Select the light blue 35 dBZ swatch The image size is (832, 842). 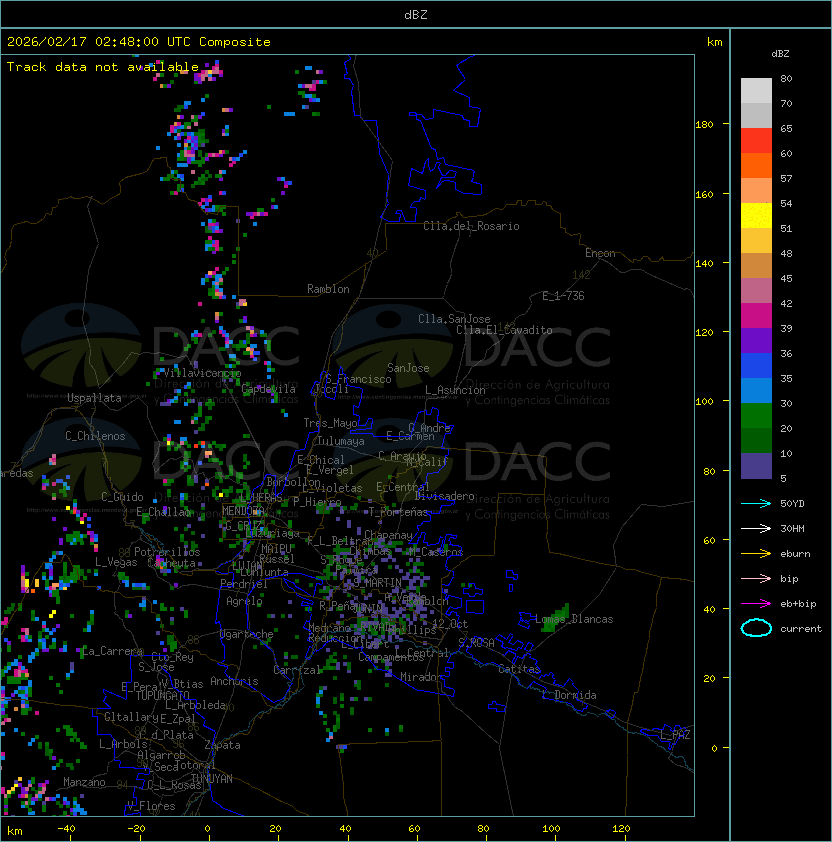pyautogui.click(x=756, y=390)
